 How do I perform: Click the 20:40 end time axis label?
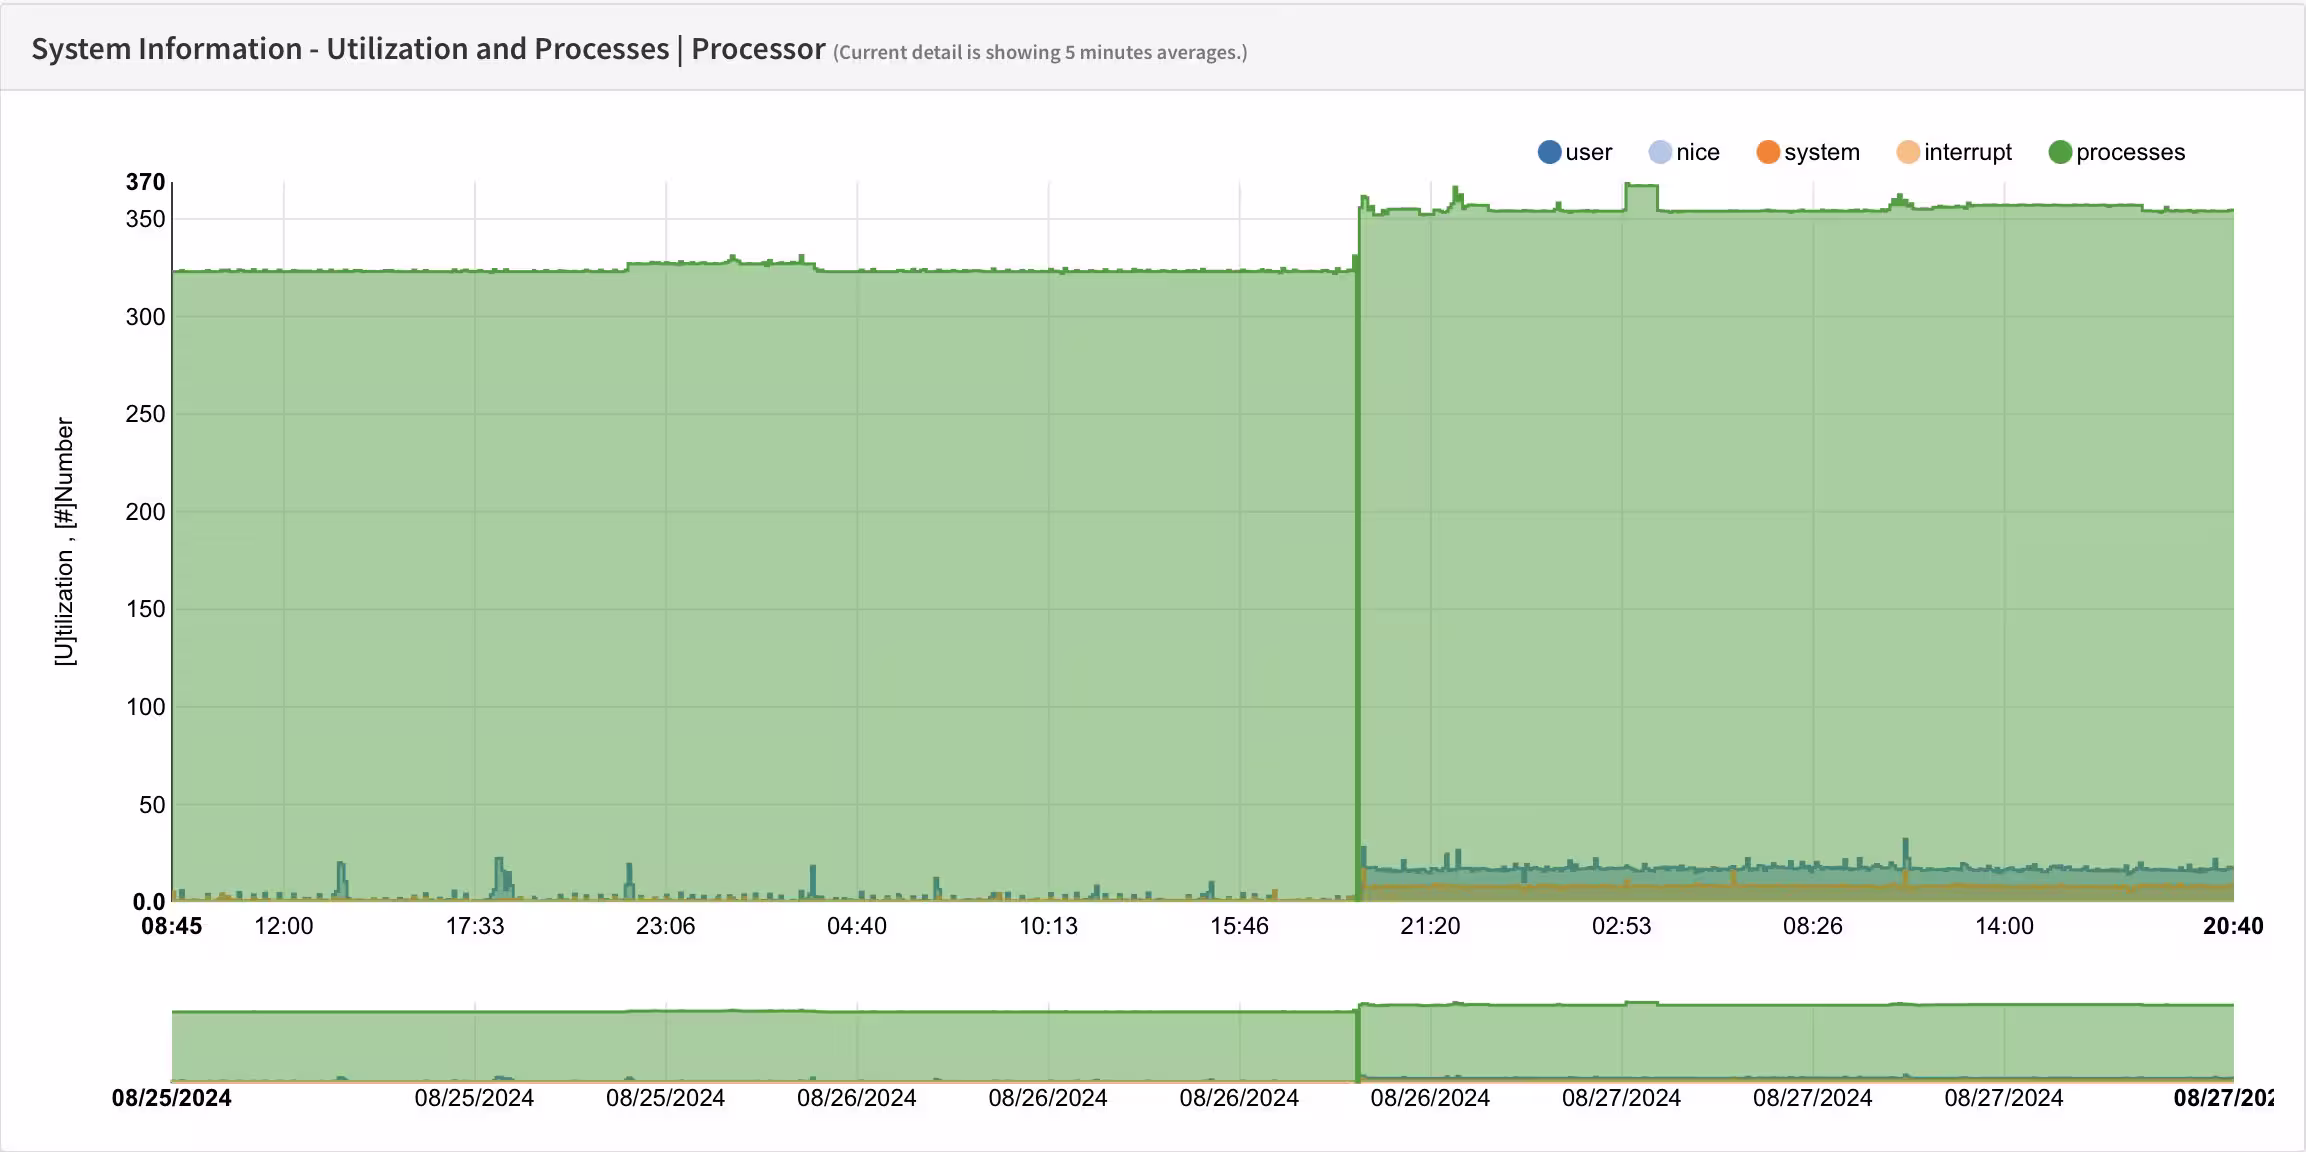pos(2233,926)
